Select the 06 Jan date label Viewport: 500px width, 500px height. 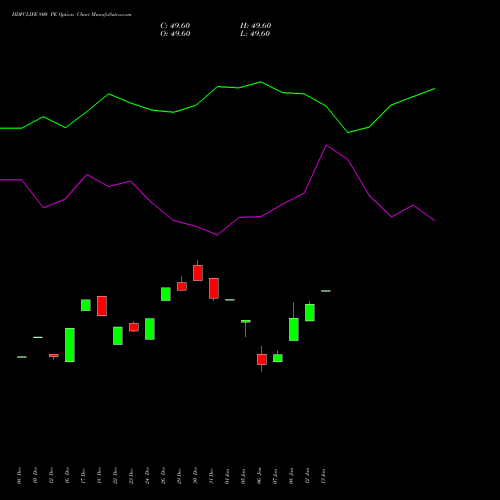point(259,476)
